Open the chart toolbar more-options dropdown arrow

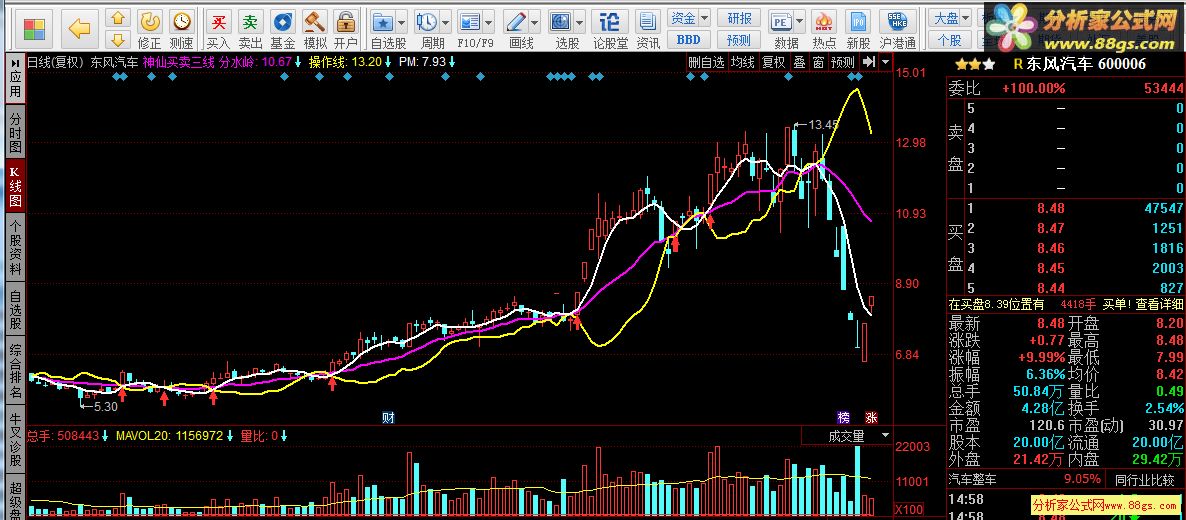coord(884,62)
